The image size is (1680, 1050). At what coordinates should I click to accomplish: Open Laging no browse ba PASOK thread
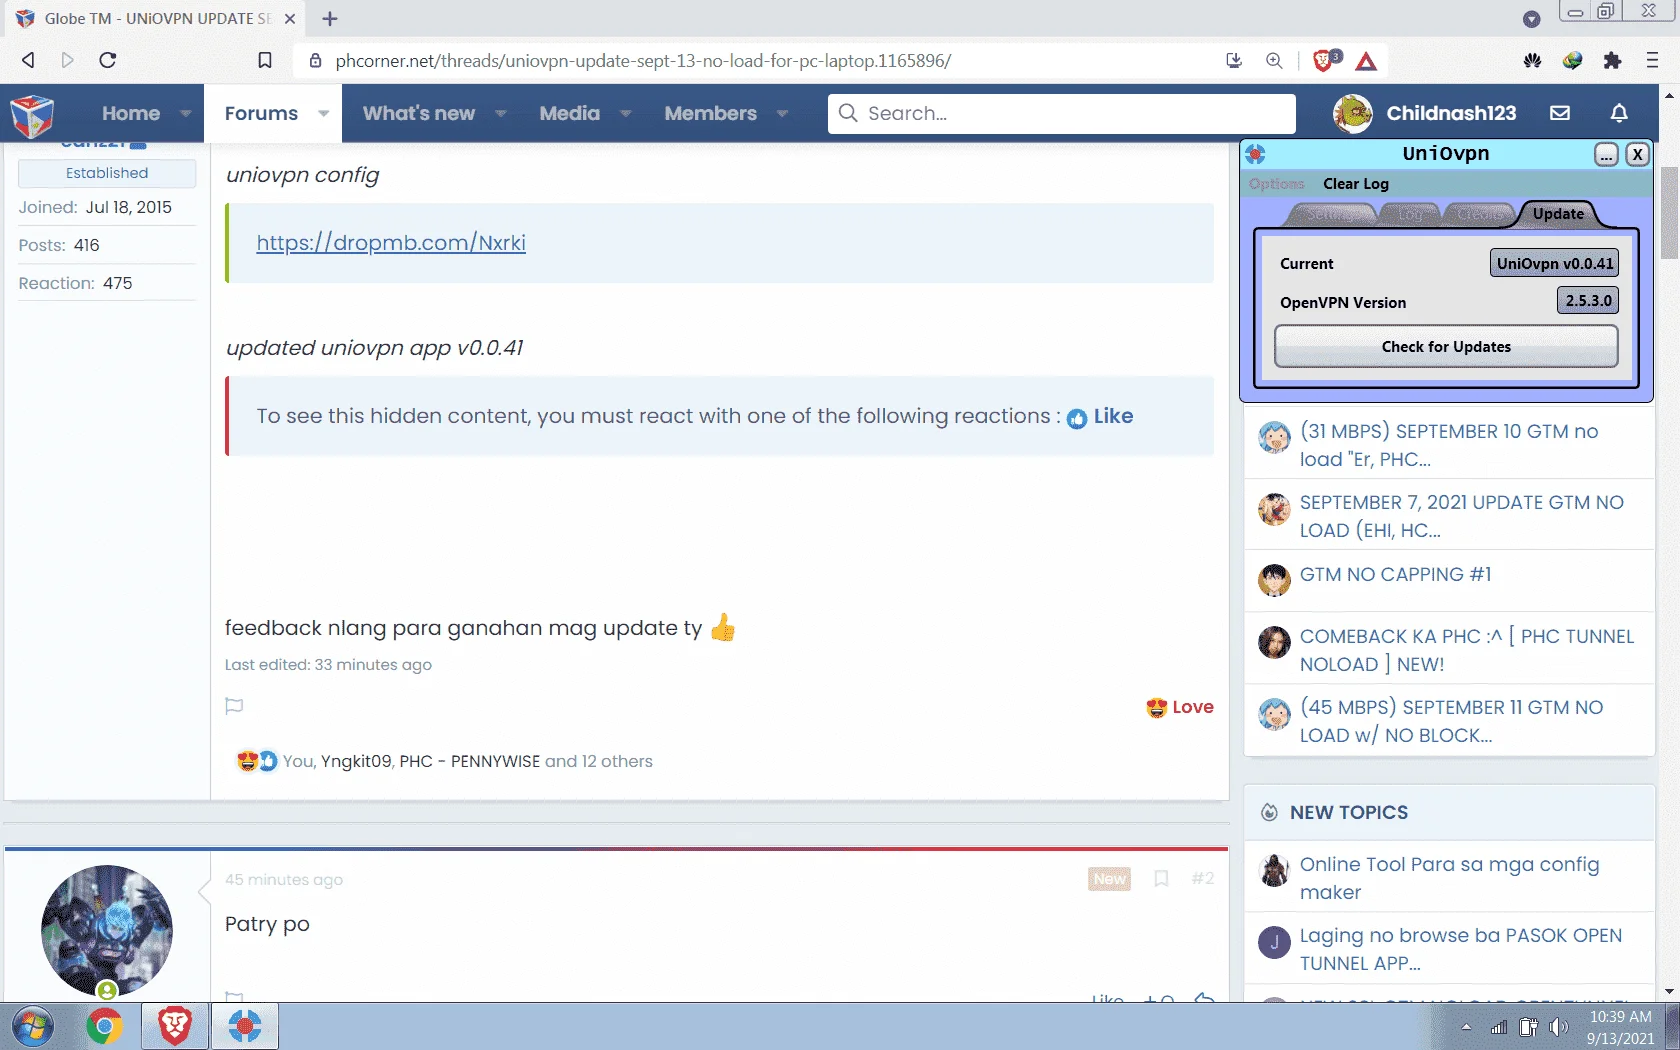point(1461,949)
